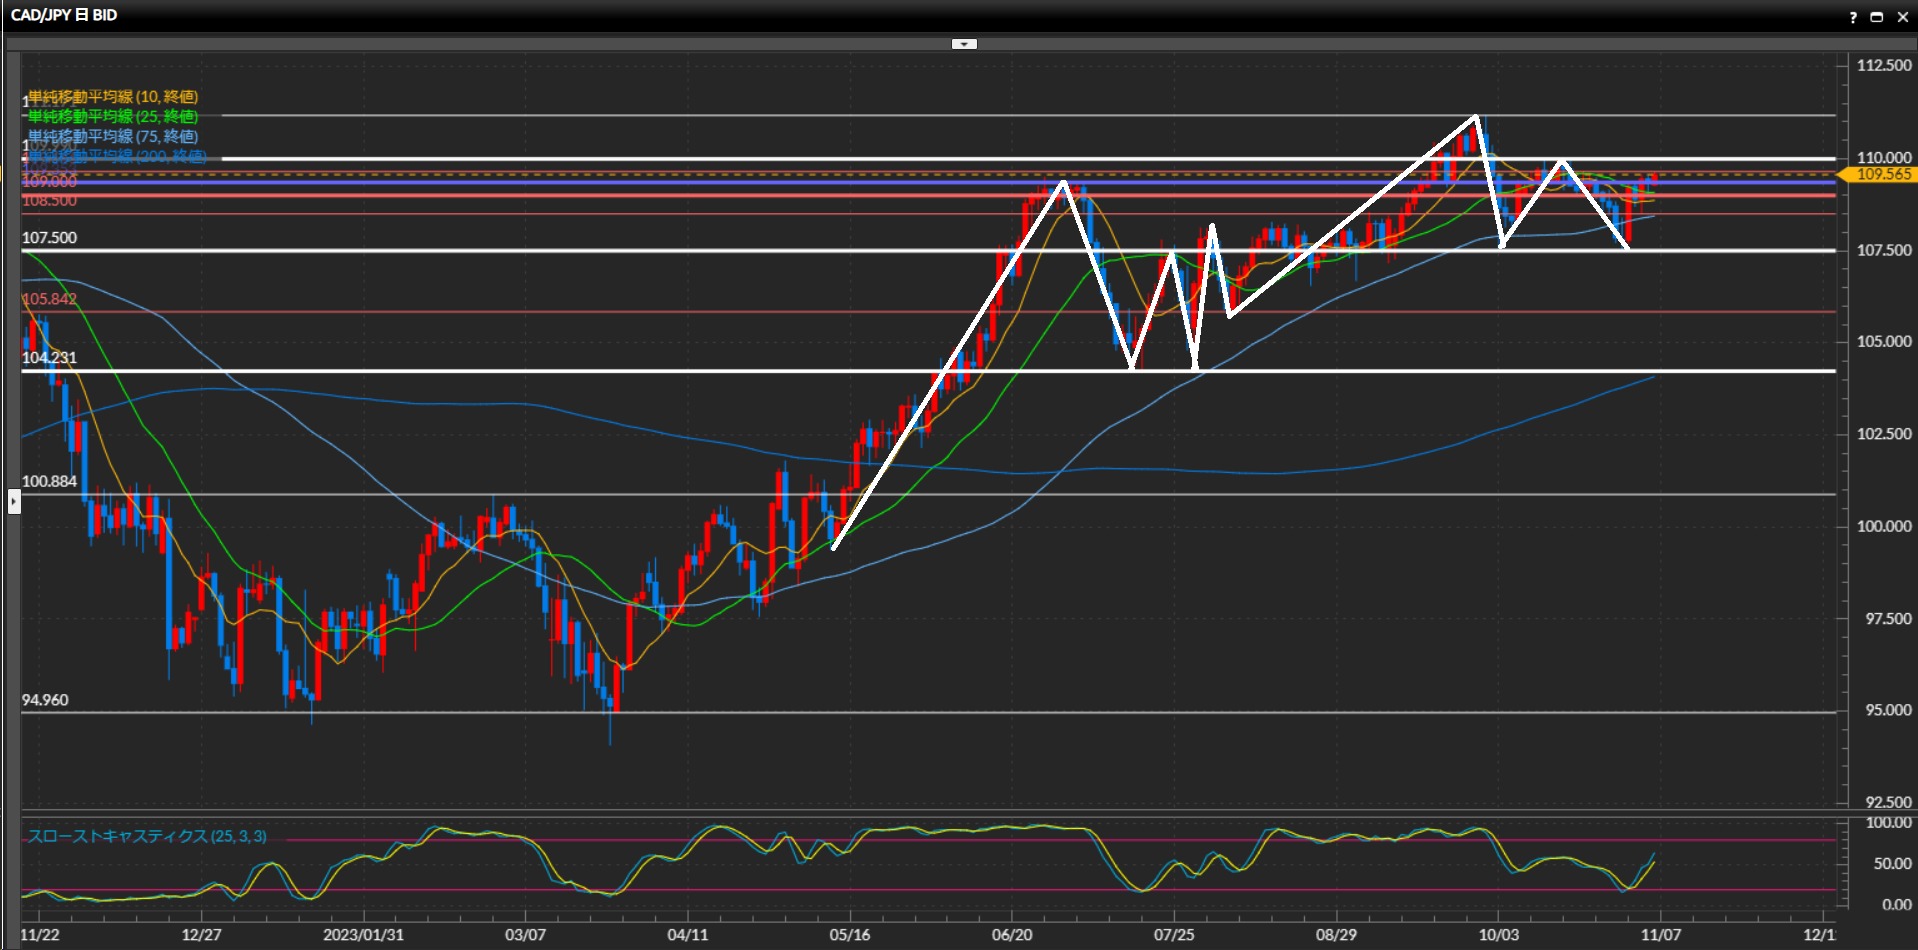Image resolution: width=1918 pixels, height=950 pixels.
Task: Click the 11/07 date on time axis
Action: 1660,935
